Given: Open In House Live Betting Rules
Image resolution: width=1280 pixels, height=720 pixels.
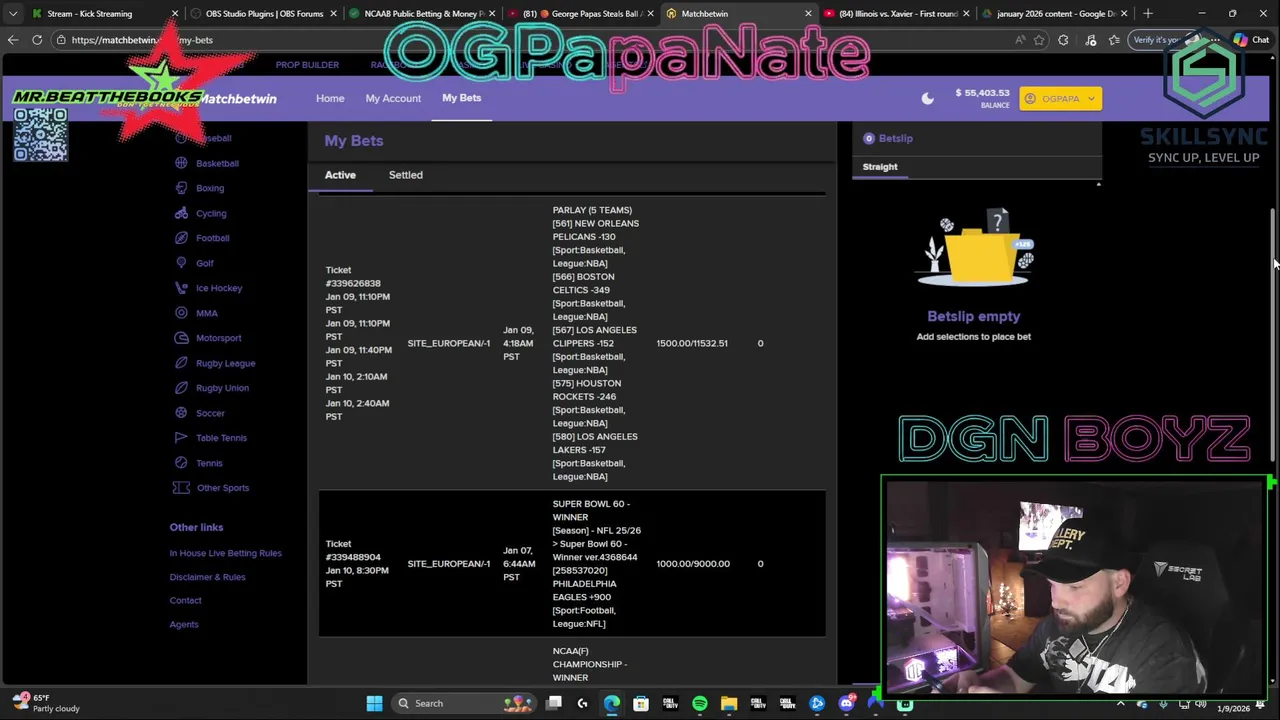Looking at the screenshot, I should point(225,553).
